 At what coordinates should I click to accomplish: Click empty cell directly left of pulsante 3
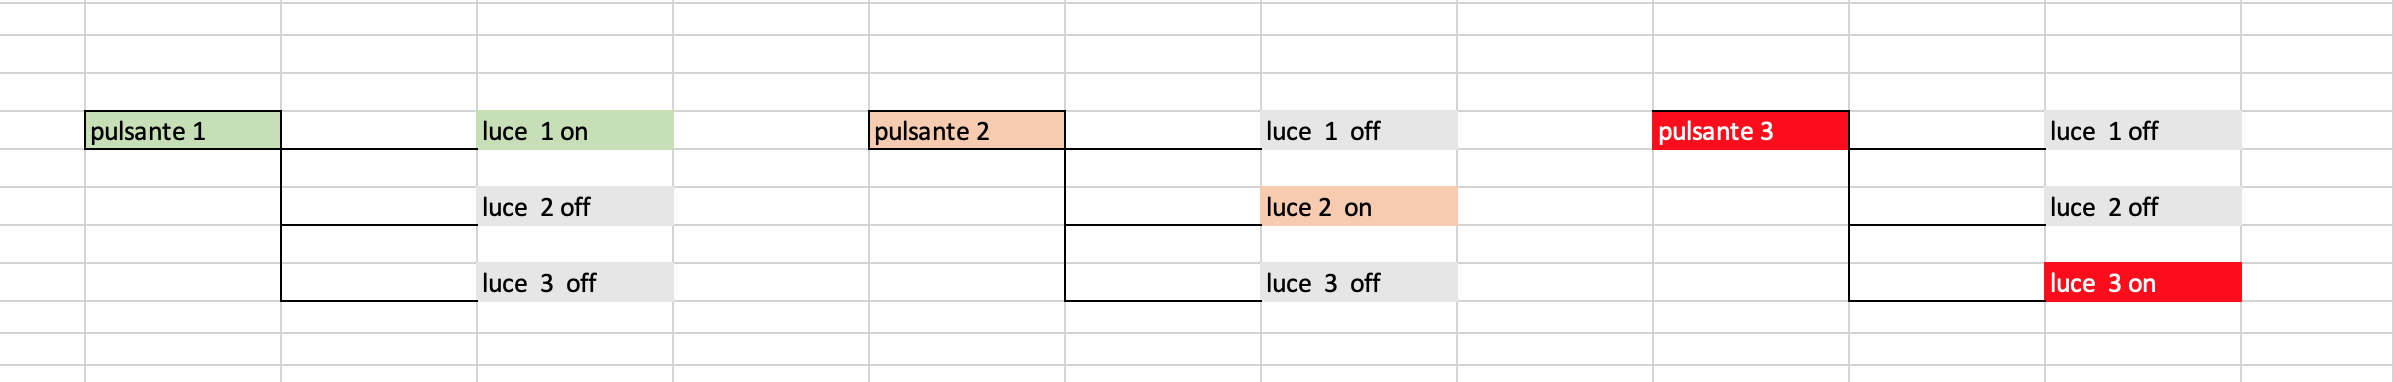click(1555, 130)
